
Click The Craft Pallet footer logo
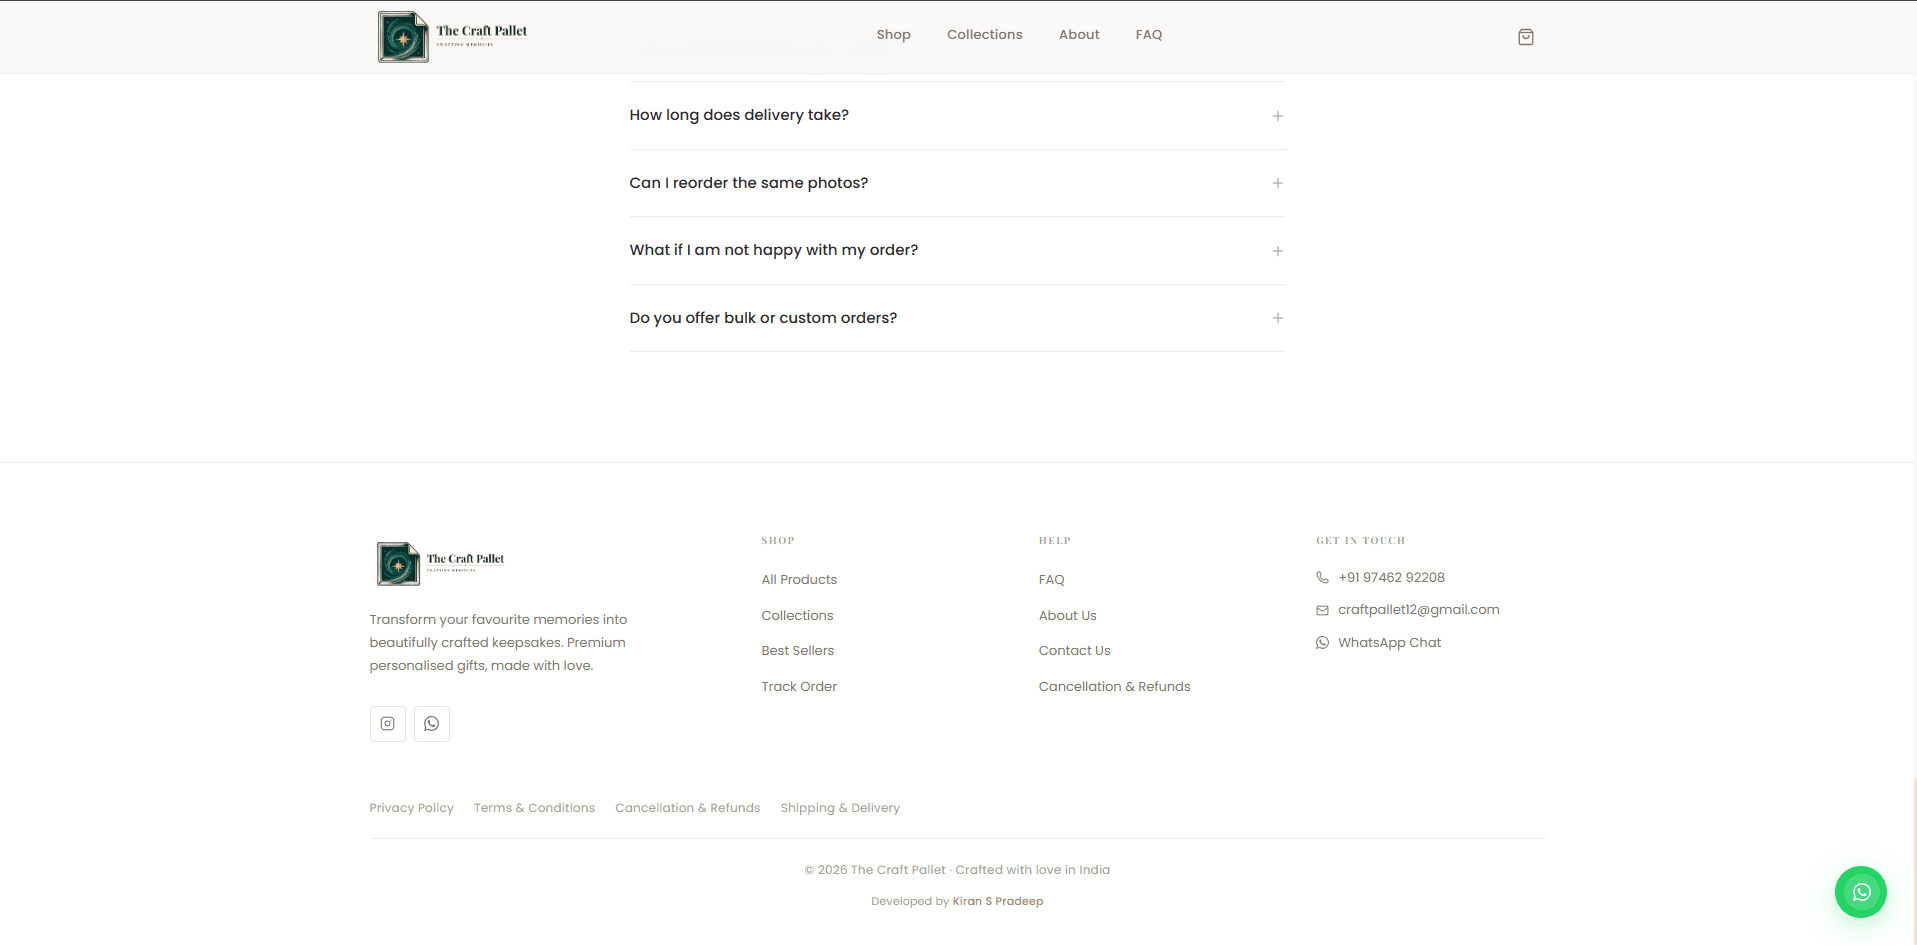[x=441, y=564]
